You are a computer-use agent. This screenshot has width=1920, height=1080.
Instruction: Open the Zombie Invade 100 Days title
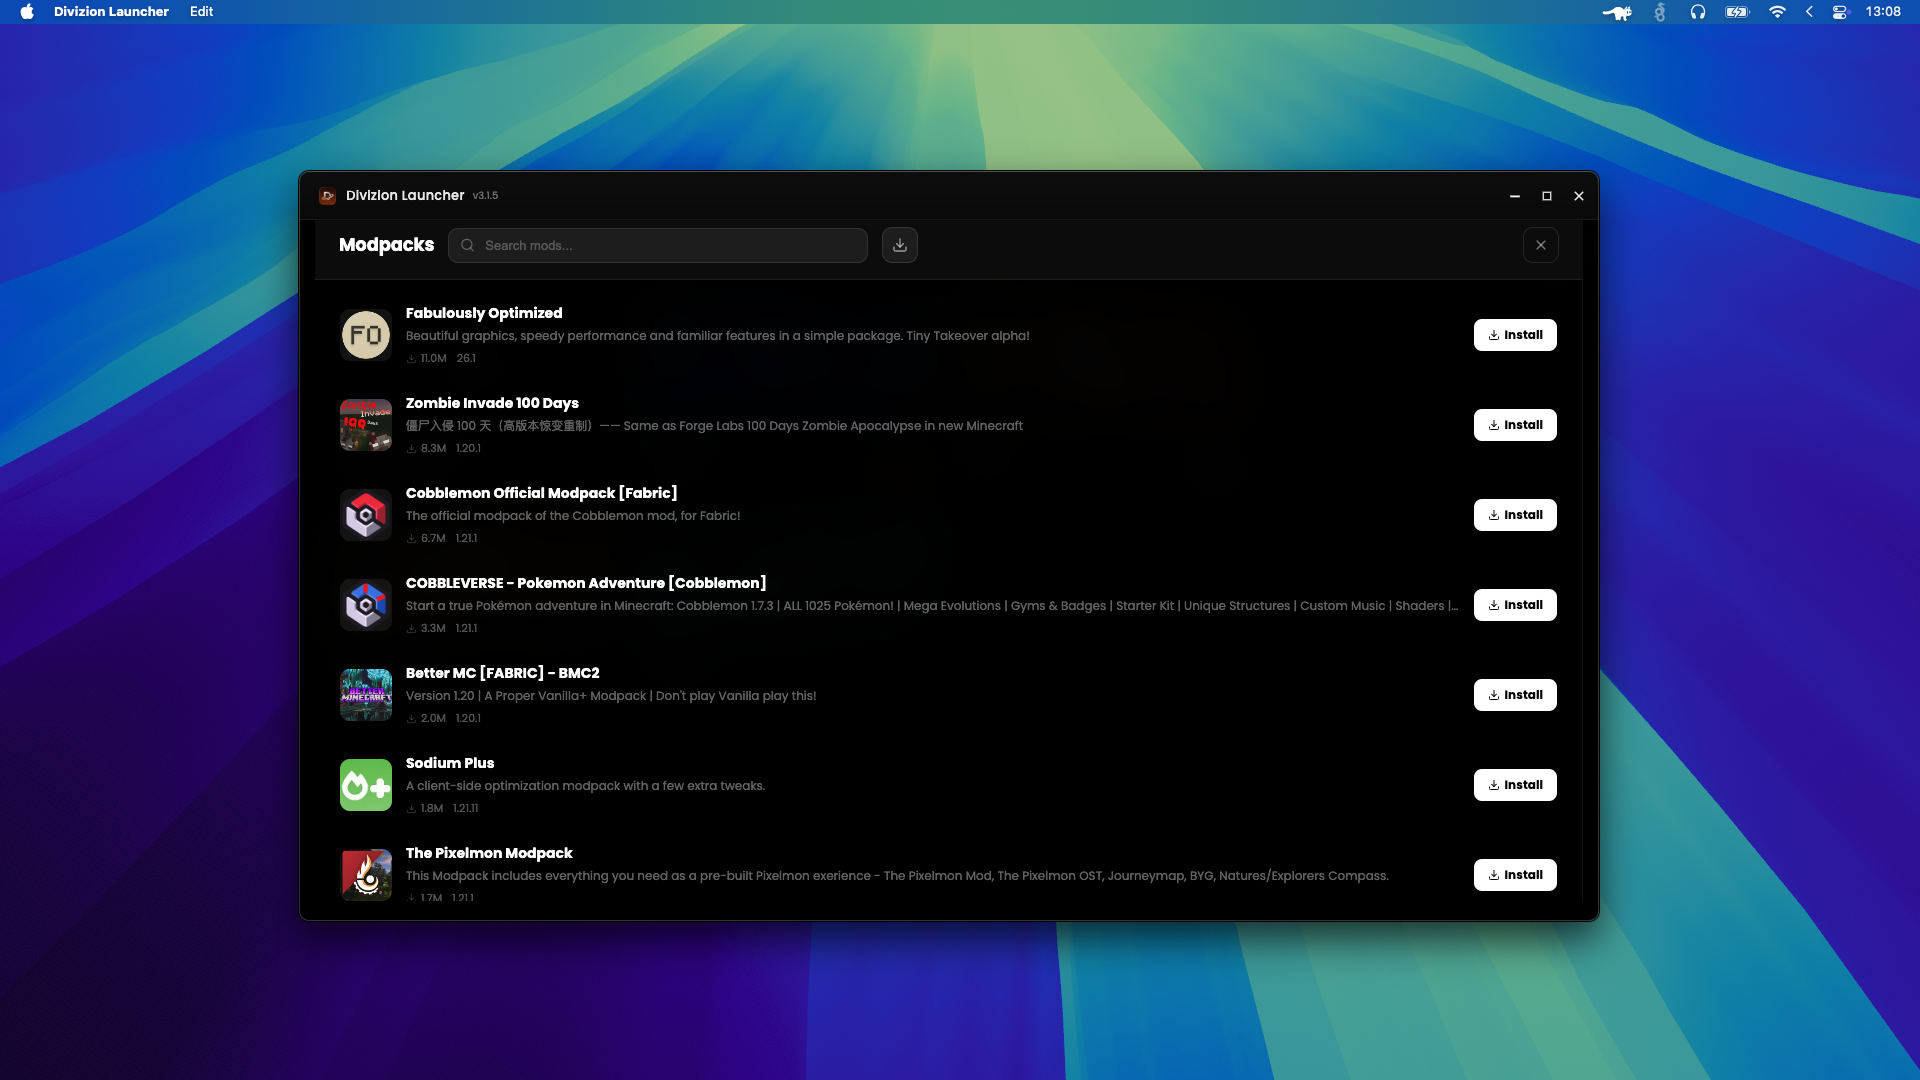(492, 403)
